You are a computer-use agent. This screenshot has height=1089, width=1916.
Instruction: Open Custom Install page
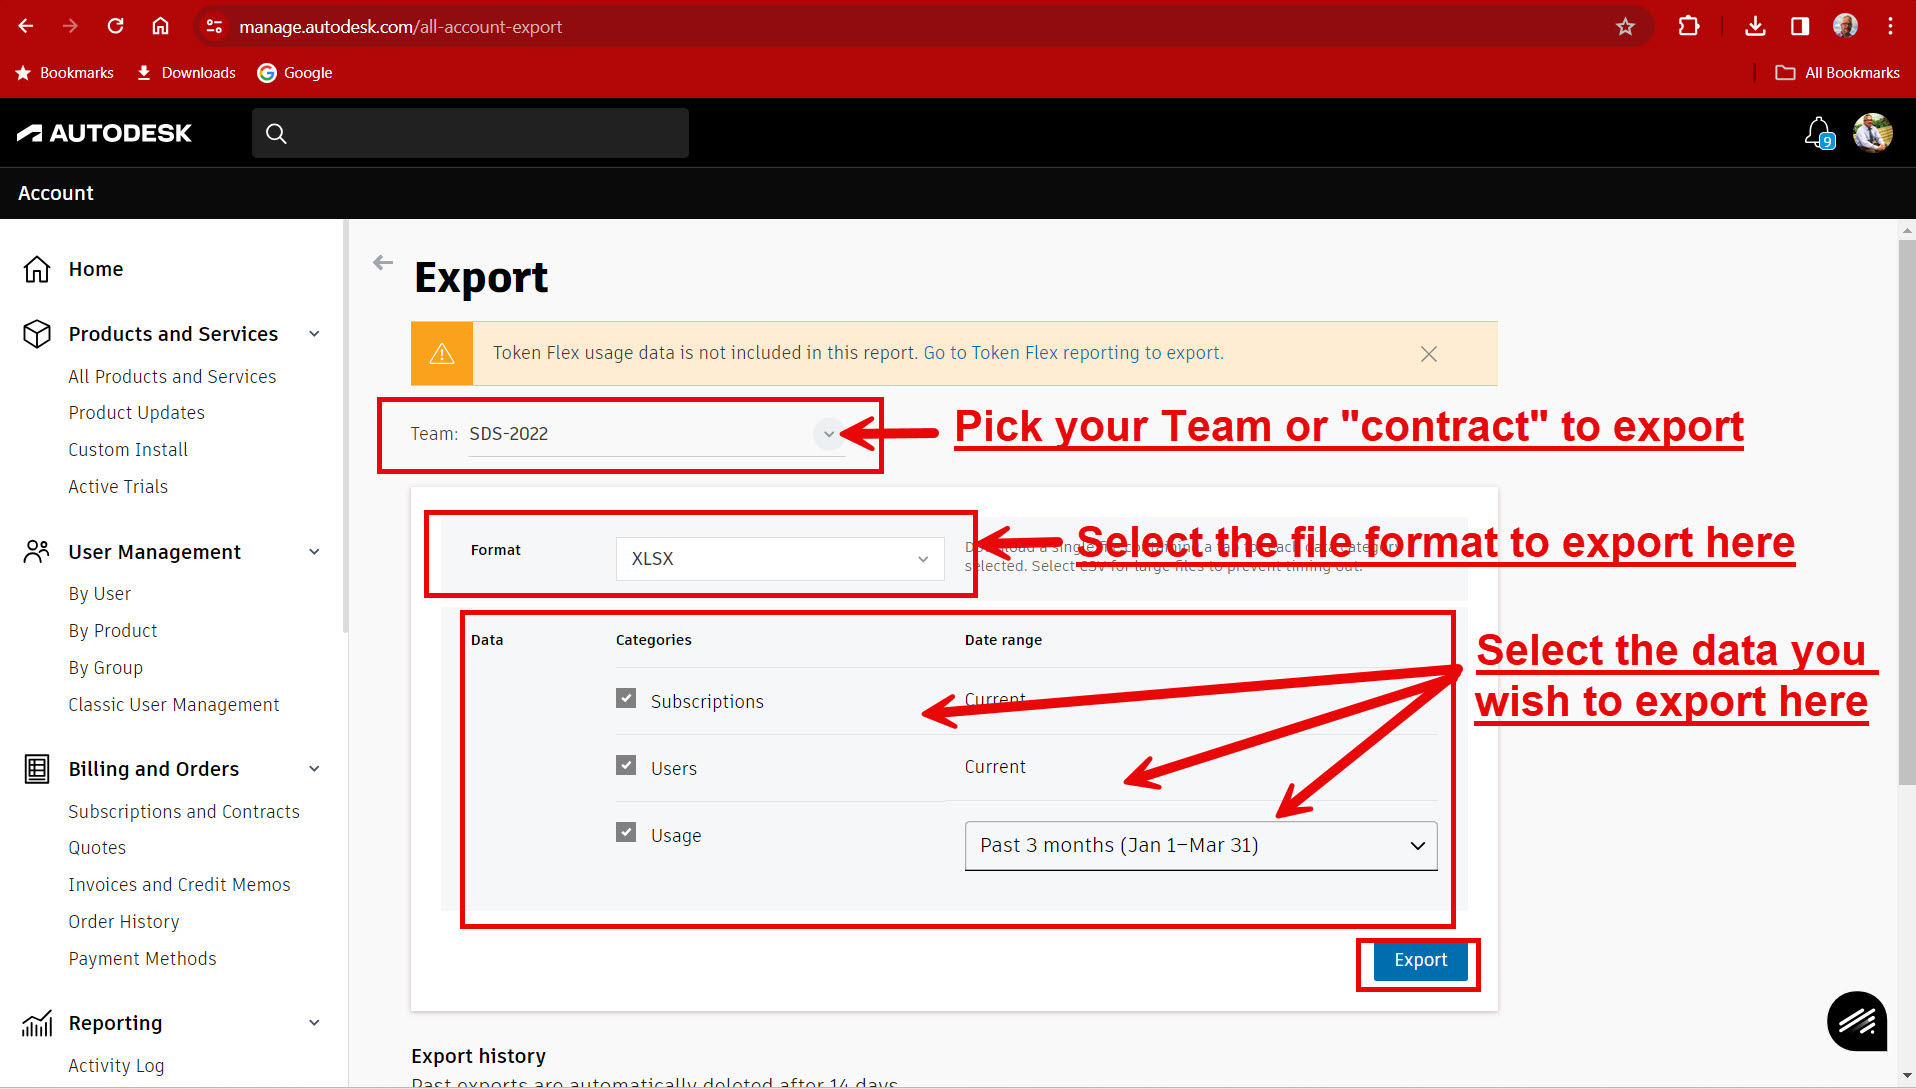(x=128, y=450)
